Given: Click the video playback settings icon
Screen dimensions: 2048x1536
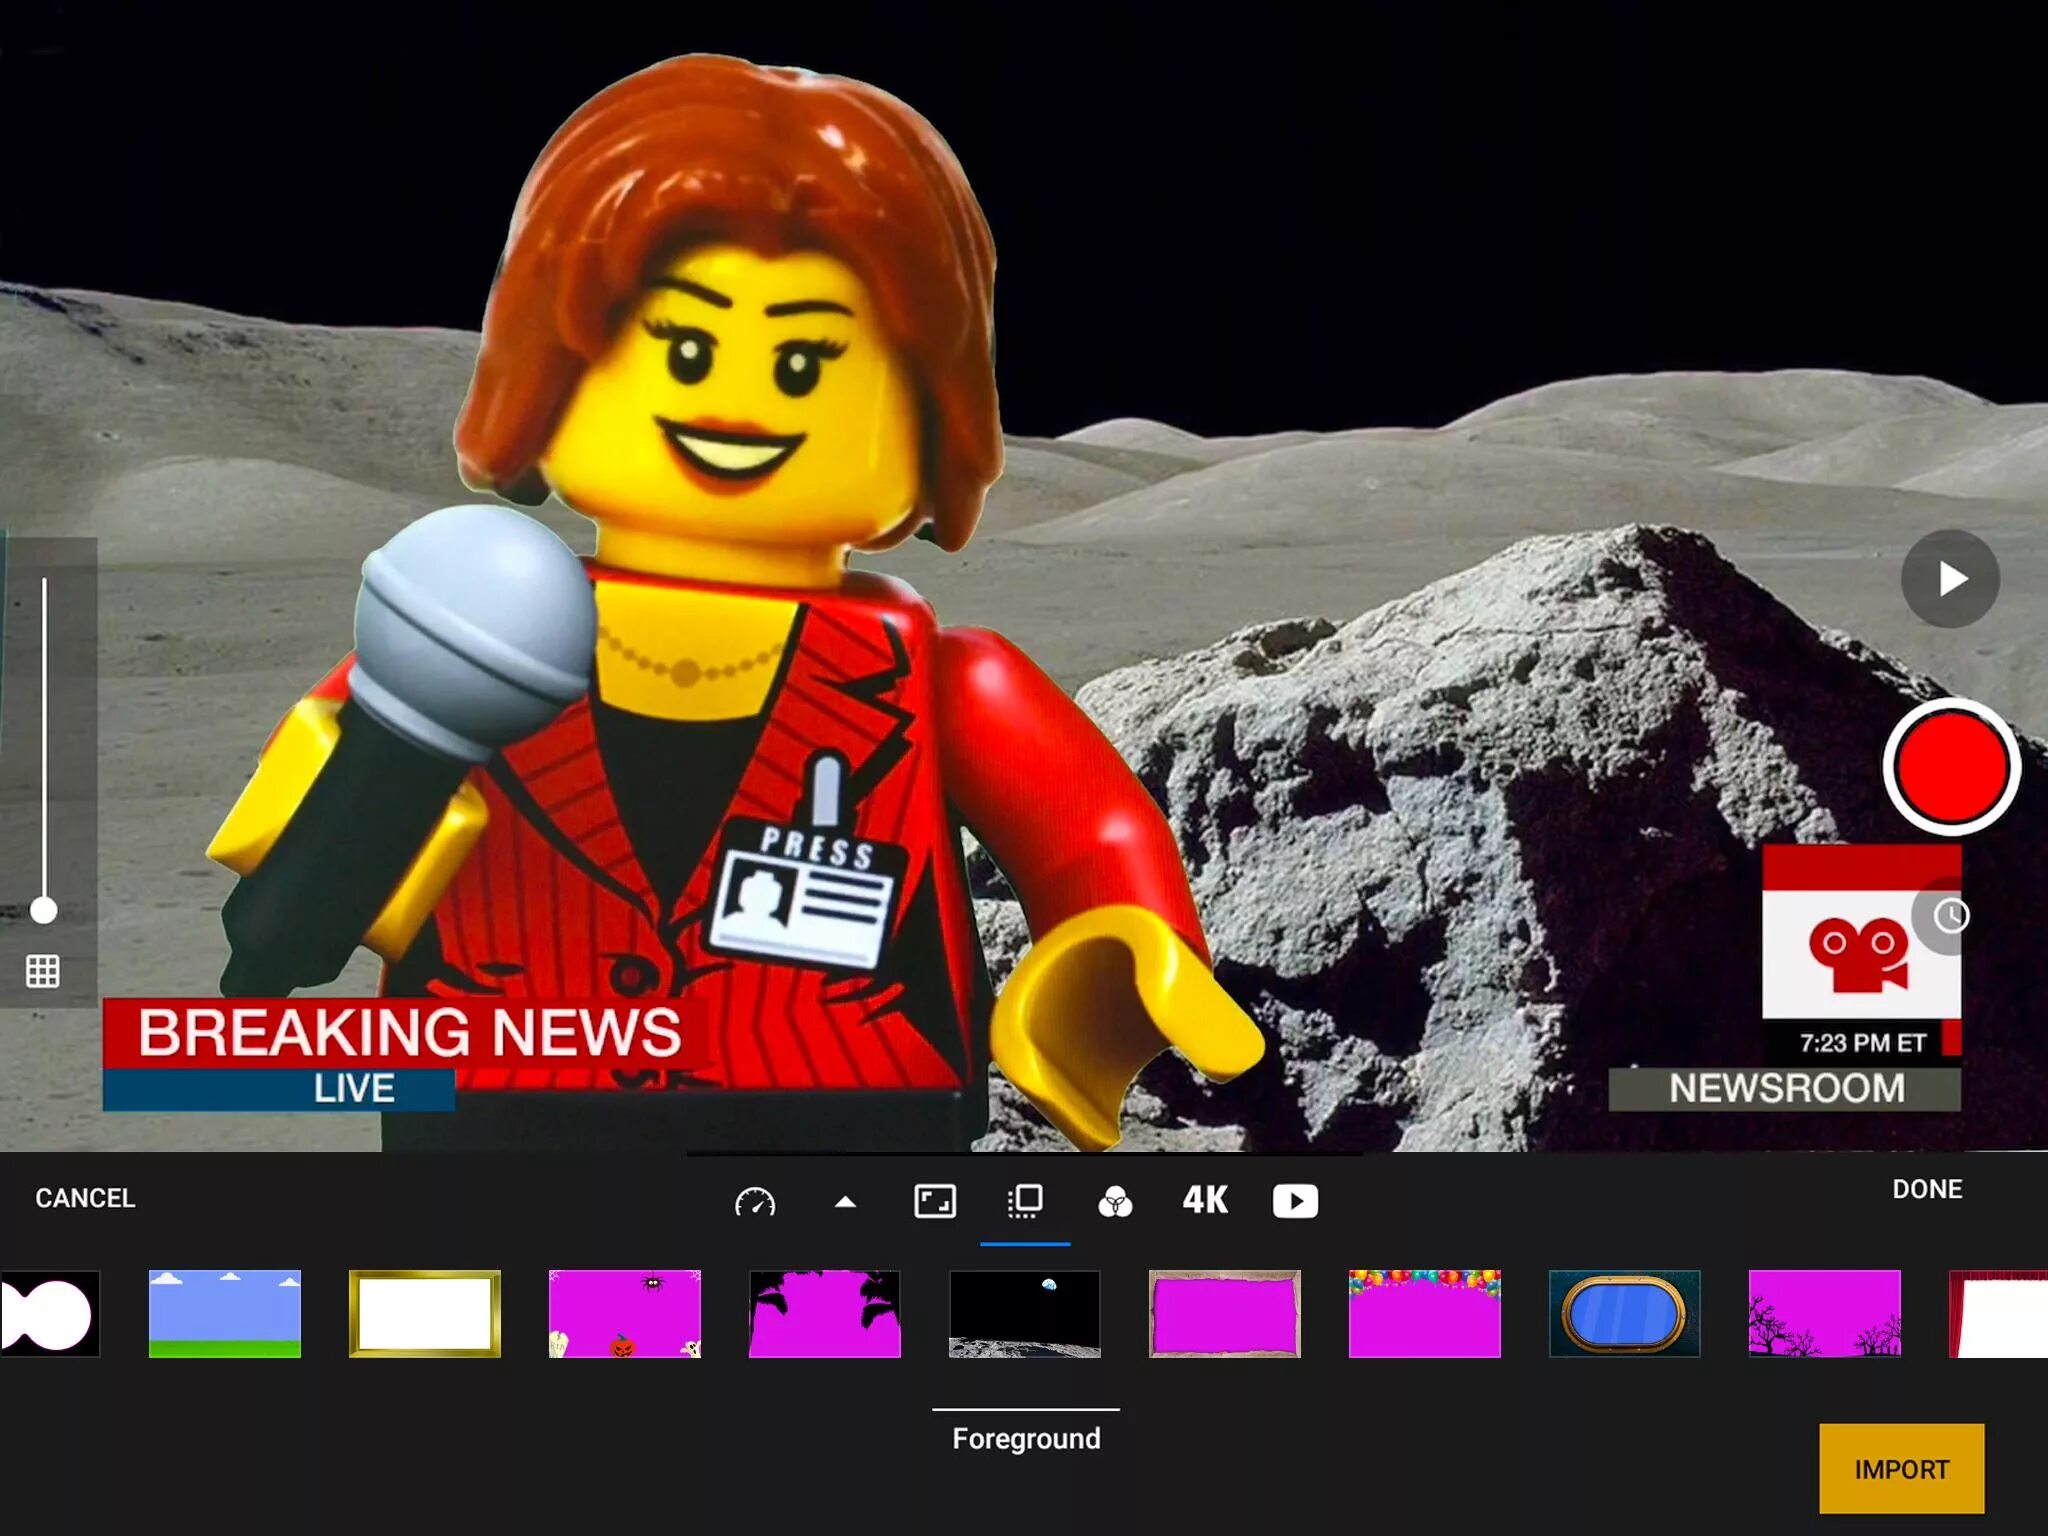Looking at the screenshot, I should point(1295,1201).
